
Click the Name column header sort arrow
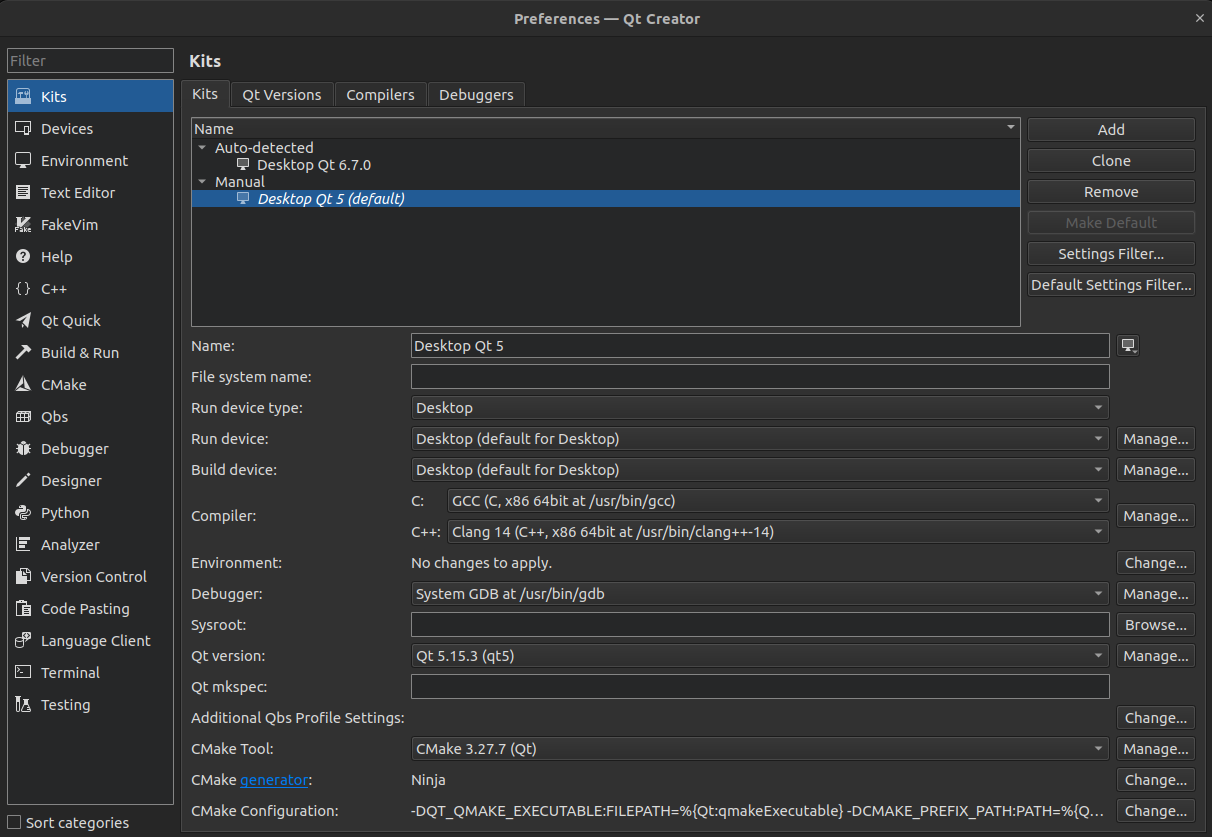pos(1011,128)
